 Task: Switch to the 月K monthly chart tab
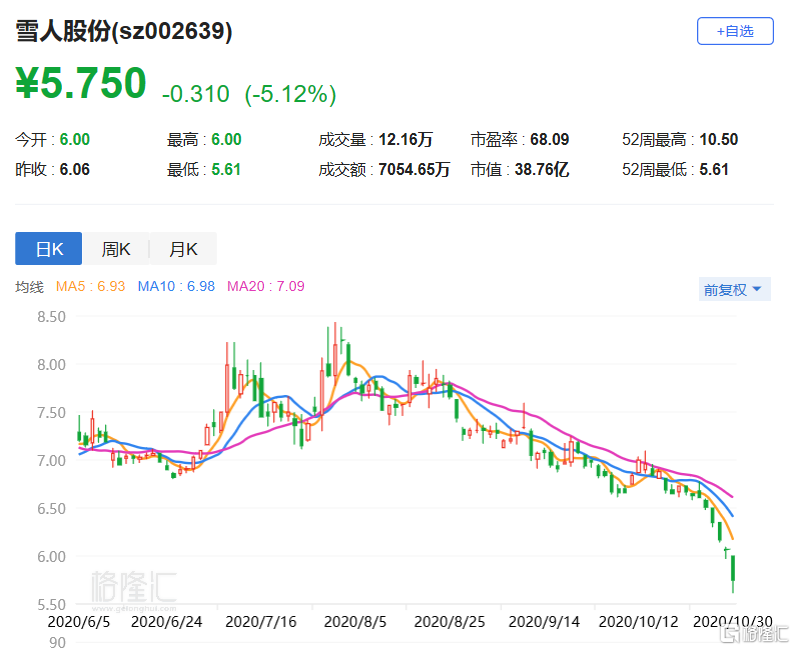pyautogui.click(x=183, y=248)
